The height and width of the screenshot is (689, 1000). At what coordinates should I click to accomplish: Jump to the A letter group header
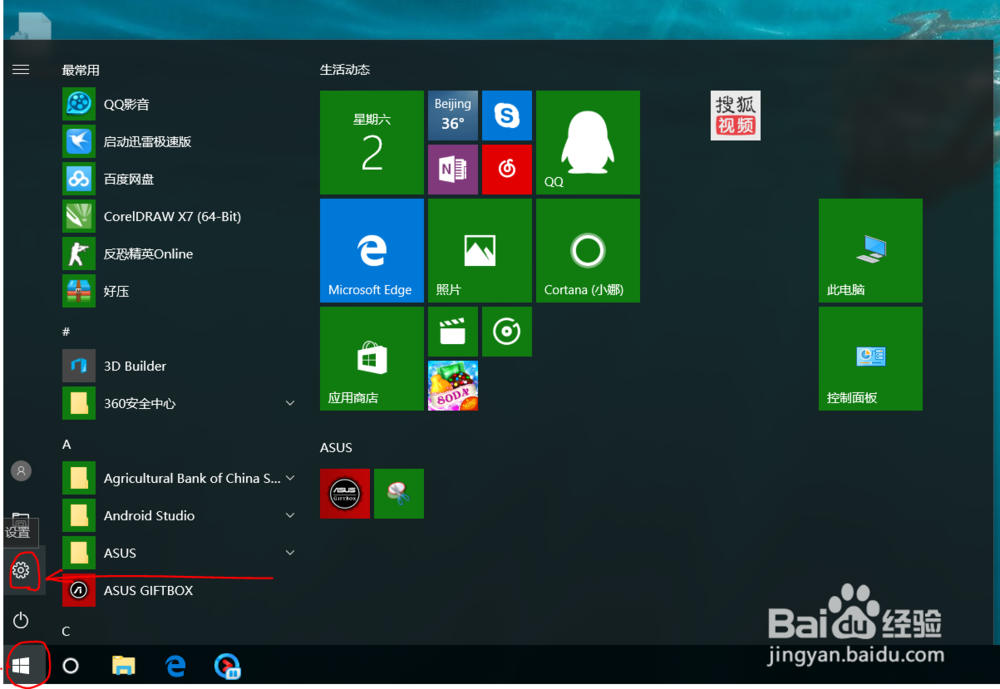click(66, 445)
